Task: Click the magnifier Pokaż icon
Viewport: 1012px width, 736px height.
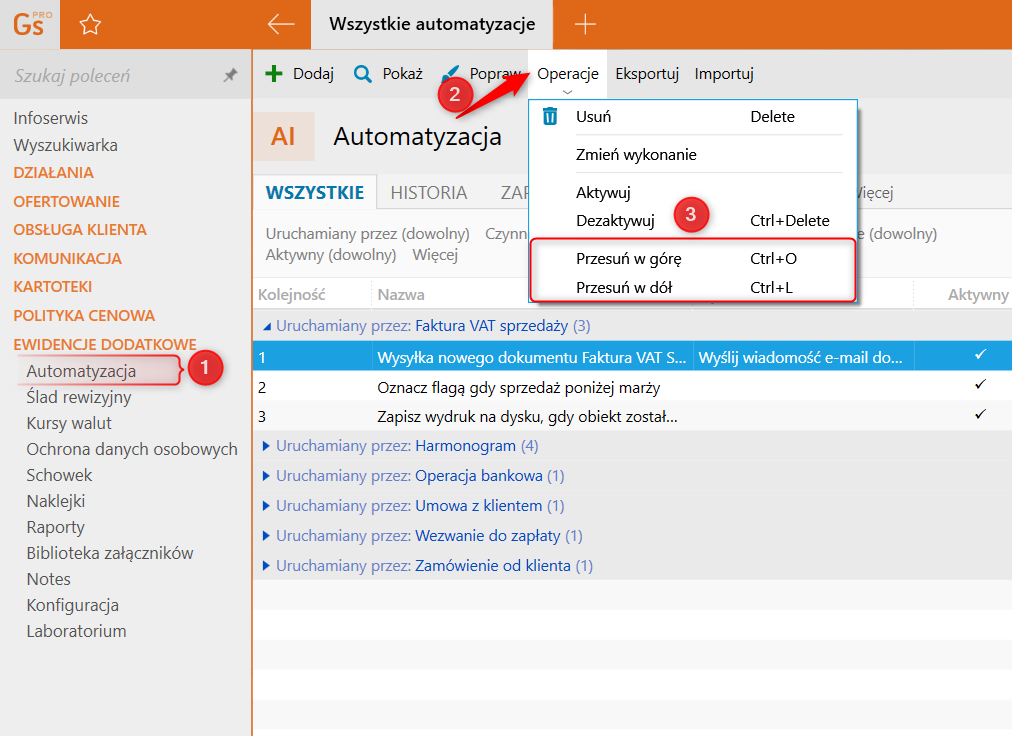Action: pyautogui.click(x=363, y=74)
